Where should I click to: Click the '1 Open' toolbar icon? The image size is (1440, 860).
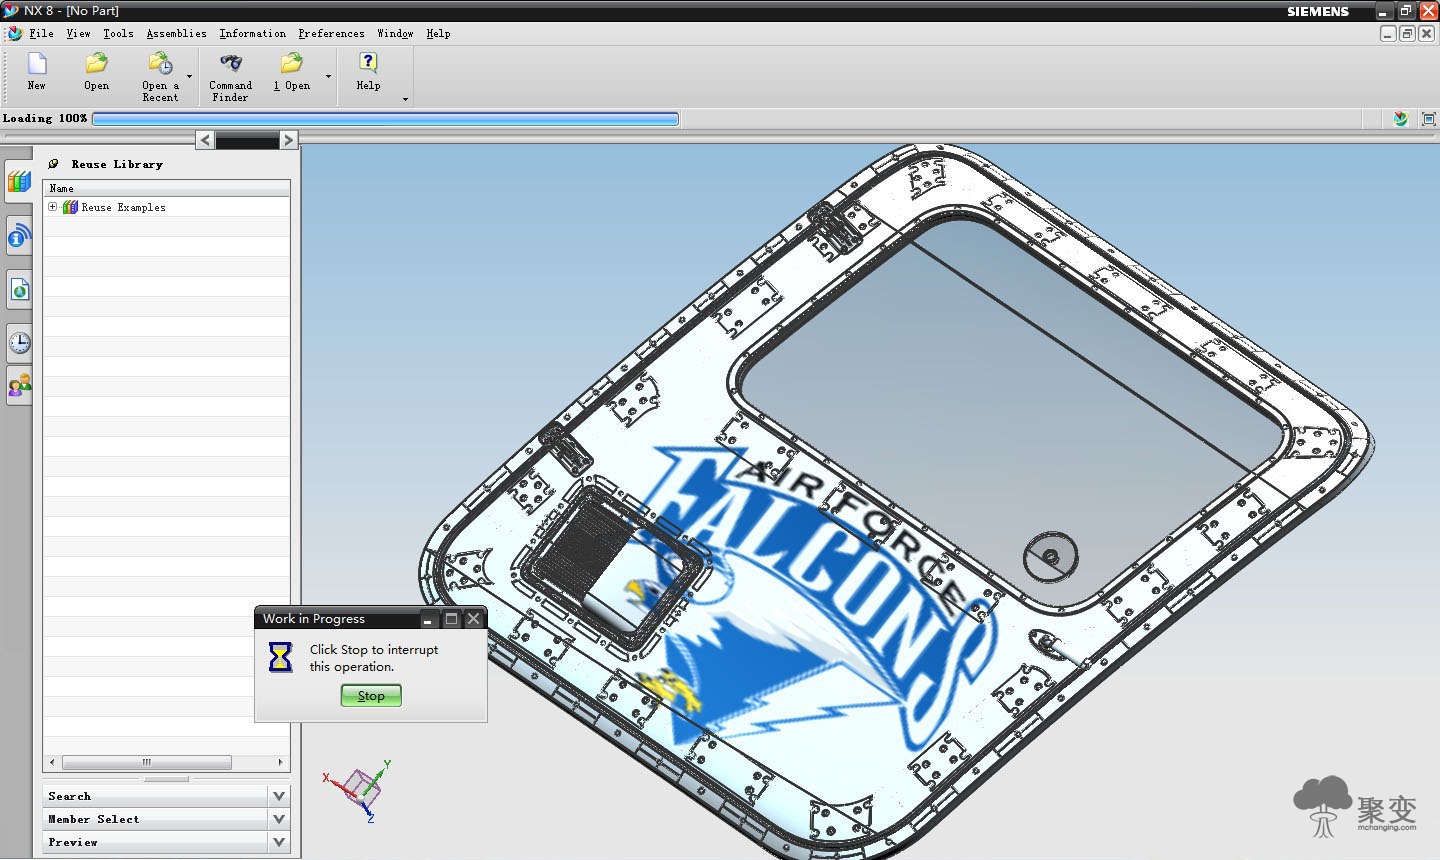coord(292,64)
